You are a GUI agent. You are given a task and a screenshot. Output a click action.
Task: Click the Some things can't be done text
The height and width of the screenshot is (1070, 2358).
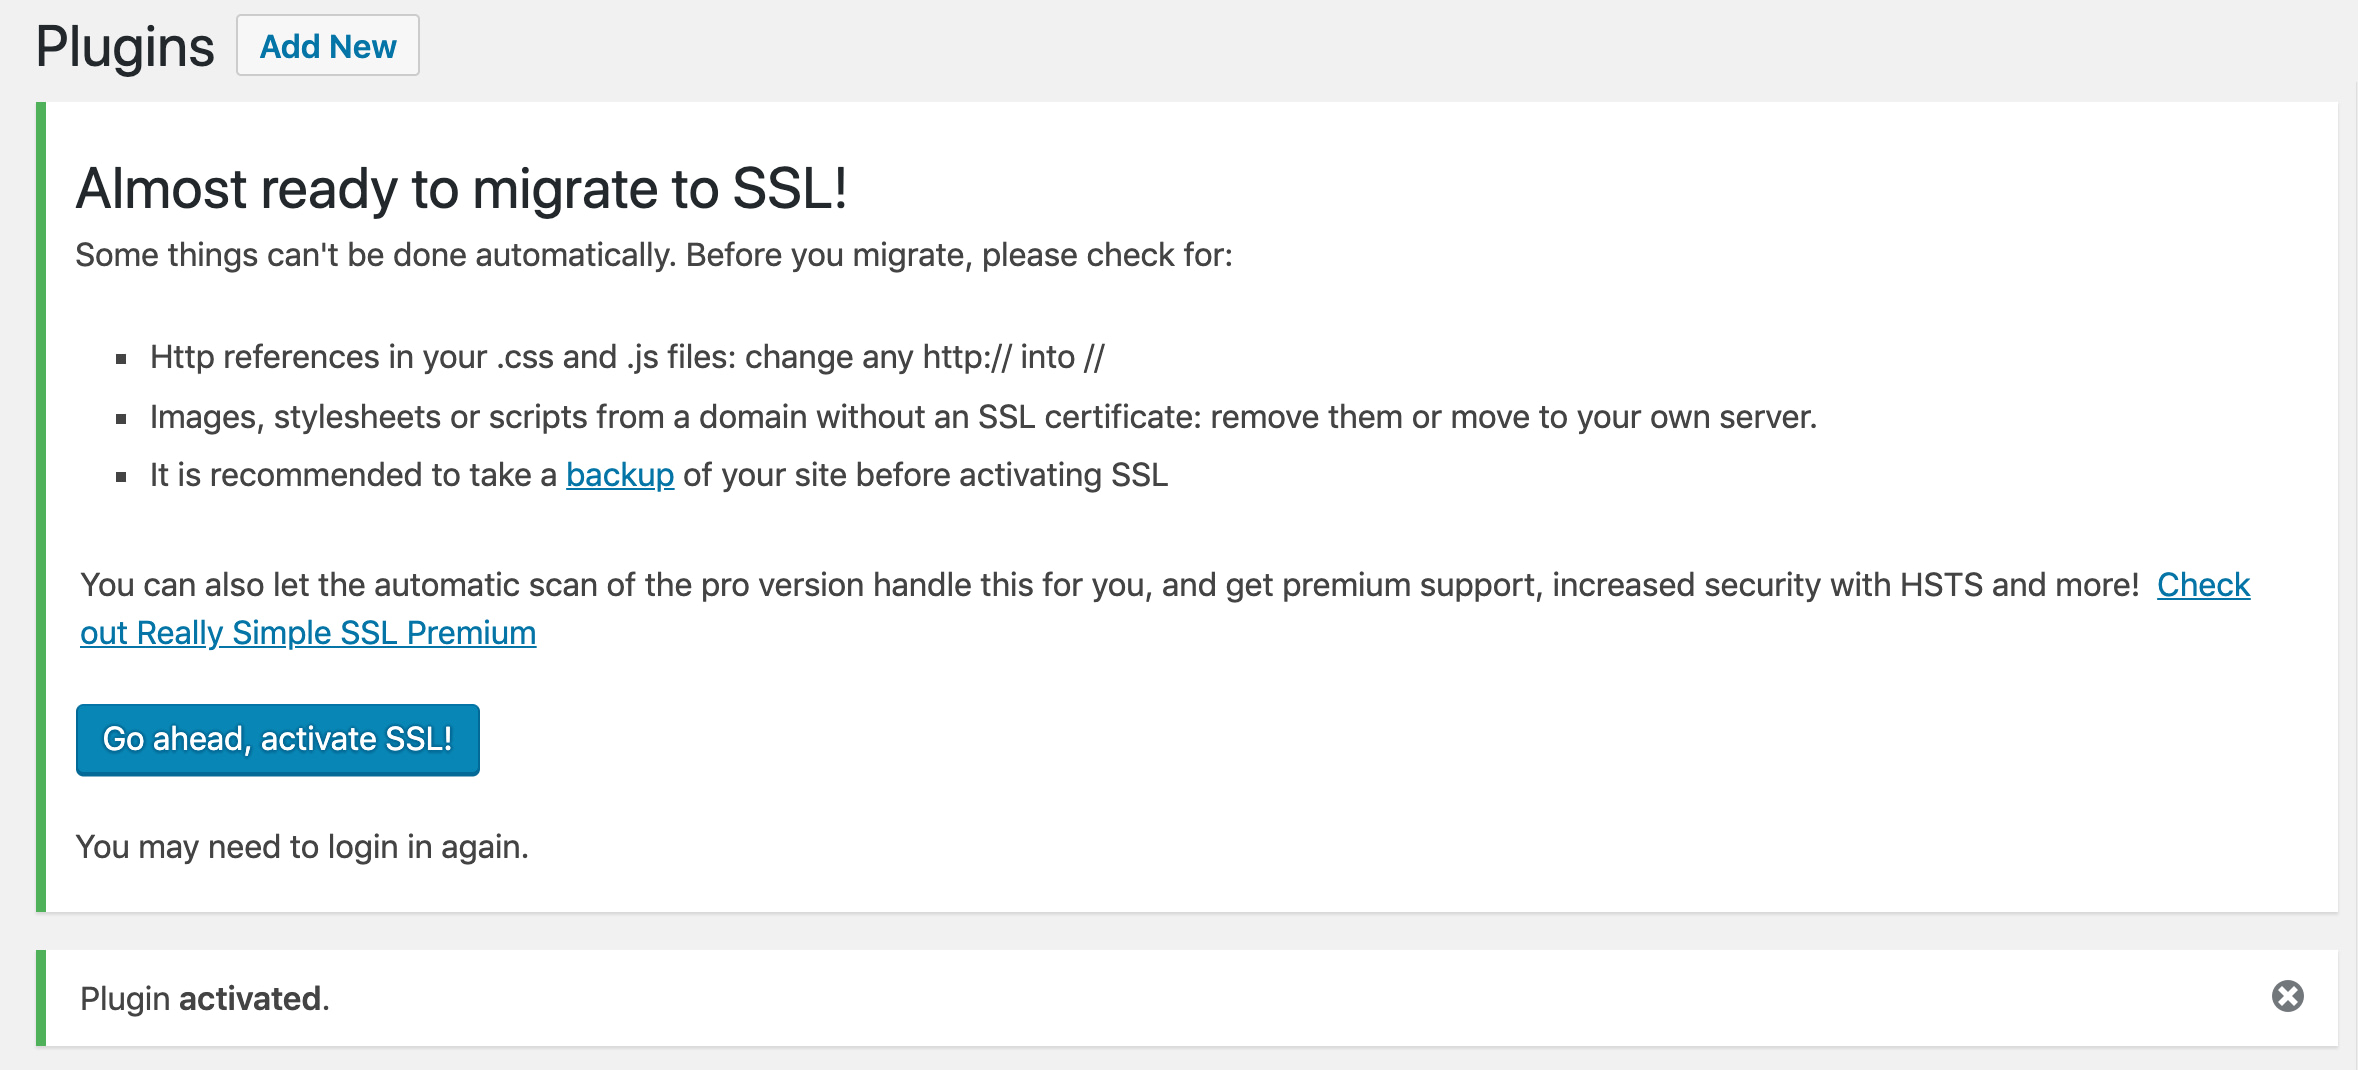[x=656, y=254]
